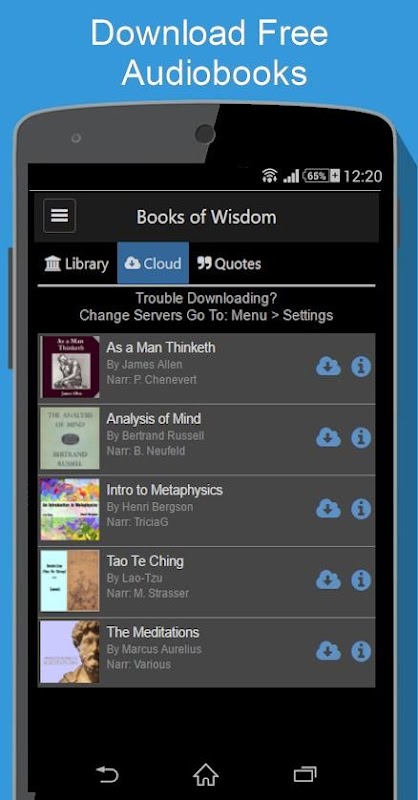Select the Cloud tab
Screen dimensions: 418x800
(x=153, y=263)
